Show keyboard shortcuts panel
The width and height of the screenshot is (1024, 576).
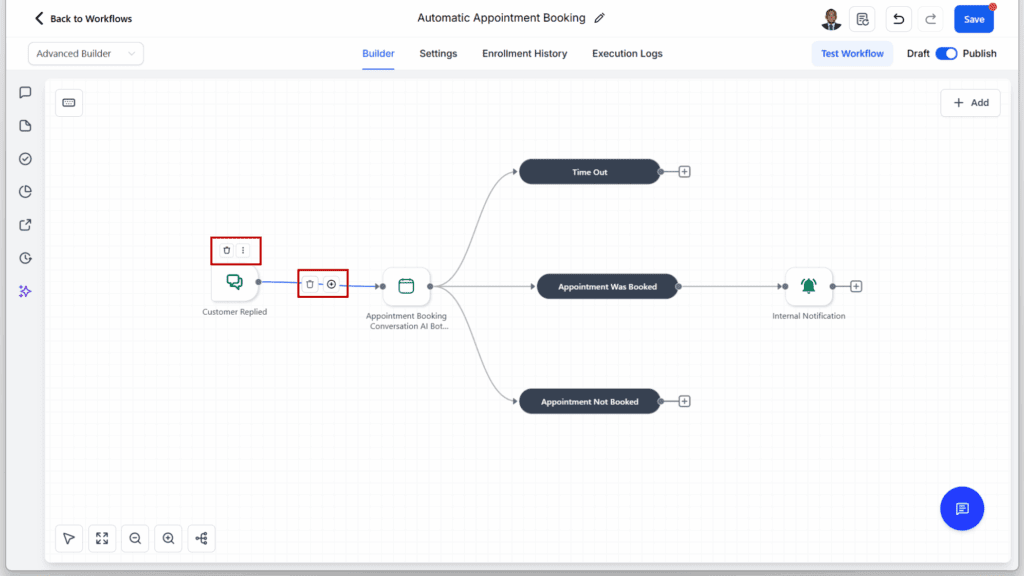[x=69, y=103]
